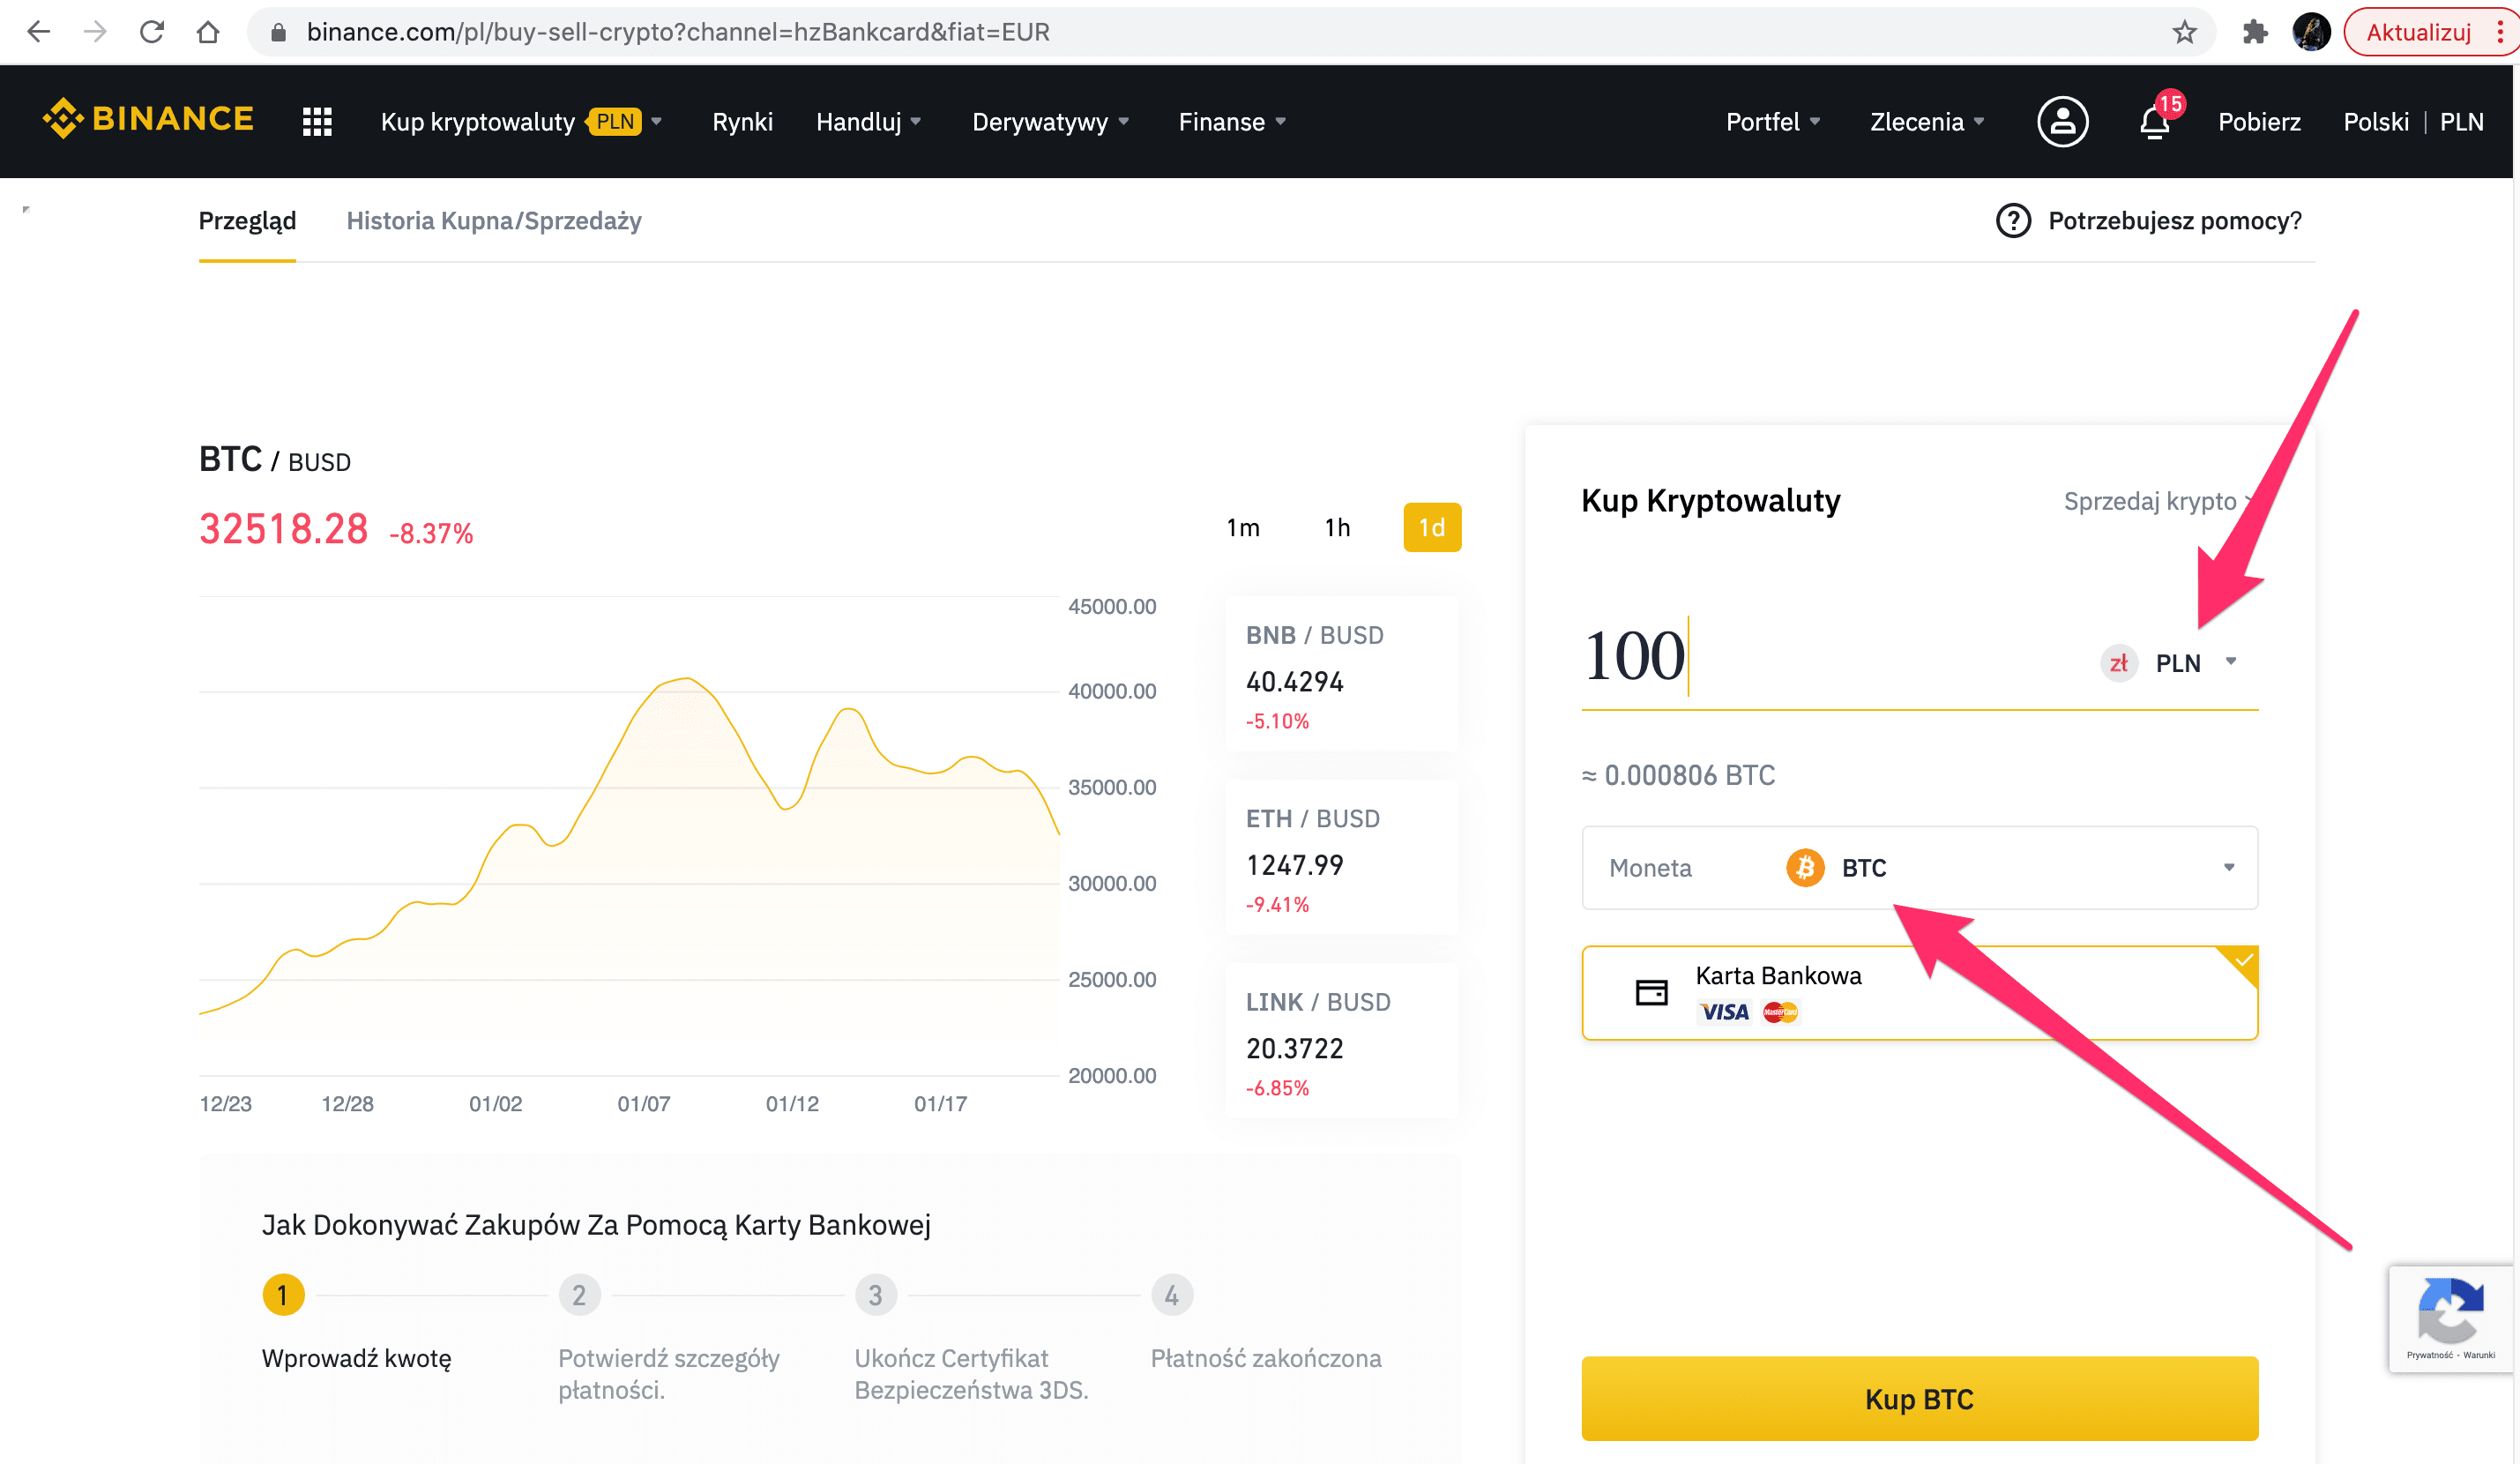Open the Rynki markets page

(742, 121)
